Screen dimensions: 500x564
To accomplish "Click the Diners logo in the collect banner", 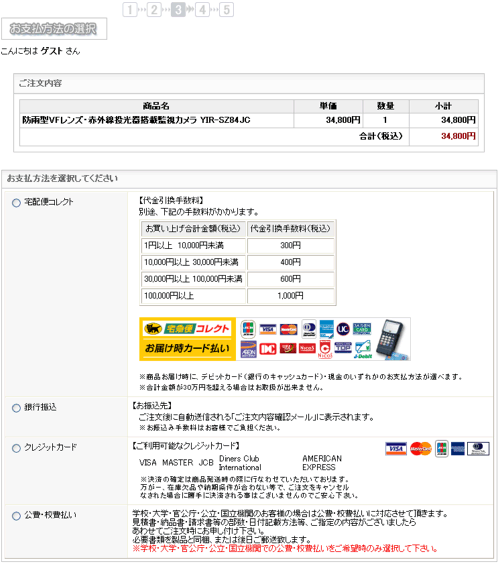I will pos(309,328).
